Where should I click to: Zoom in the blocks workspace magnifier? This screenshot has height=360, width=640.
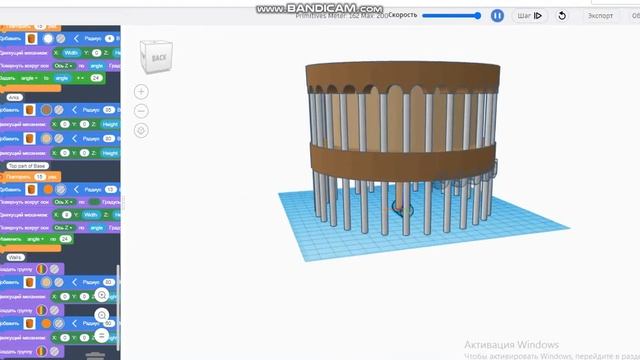click(x=102, y=295)
